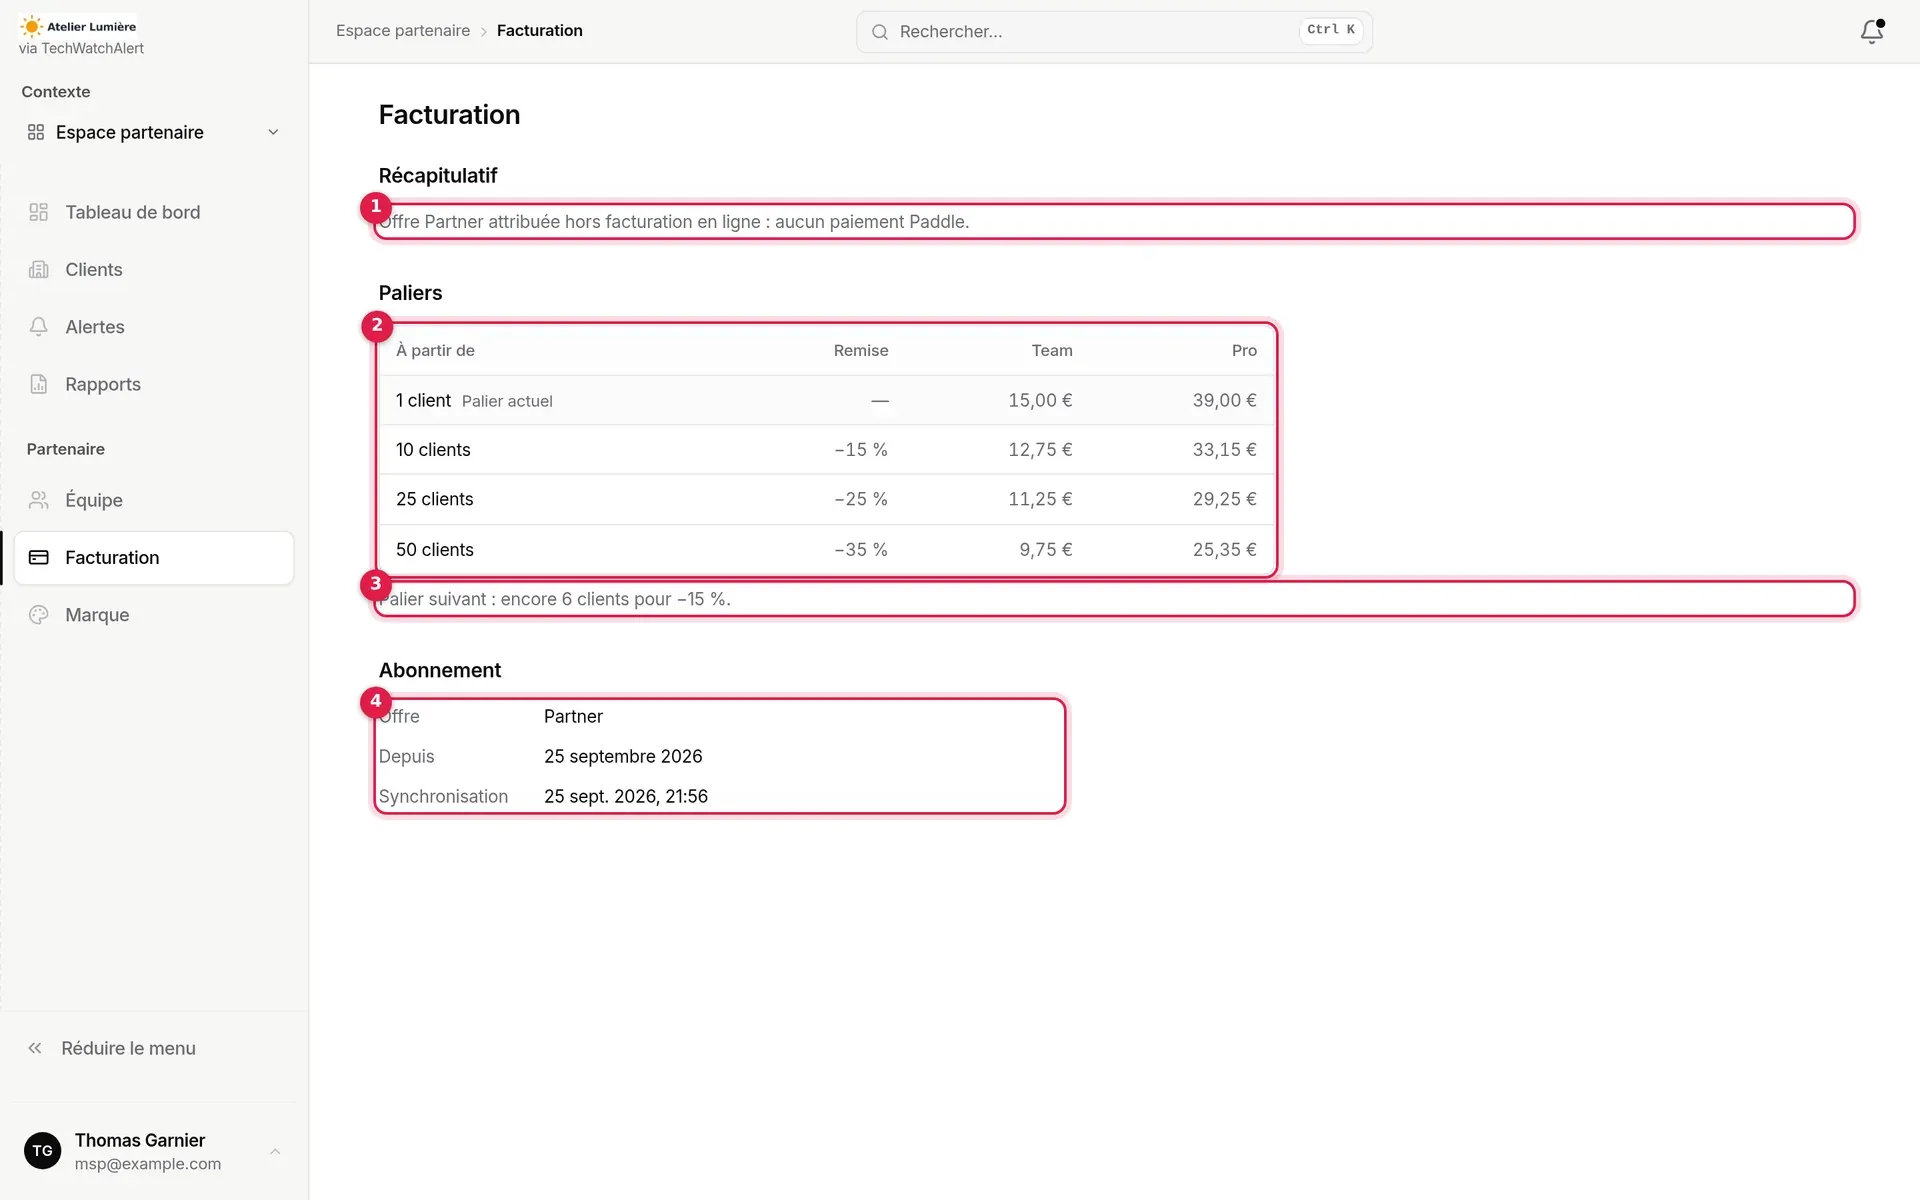
Task: Click the 'Pro' column header
Action: coord(1244,351)
